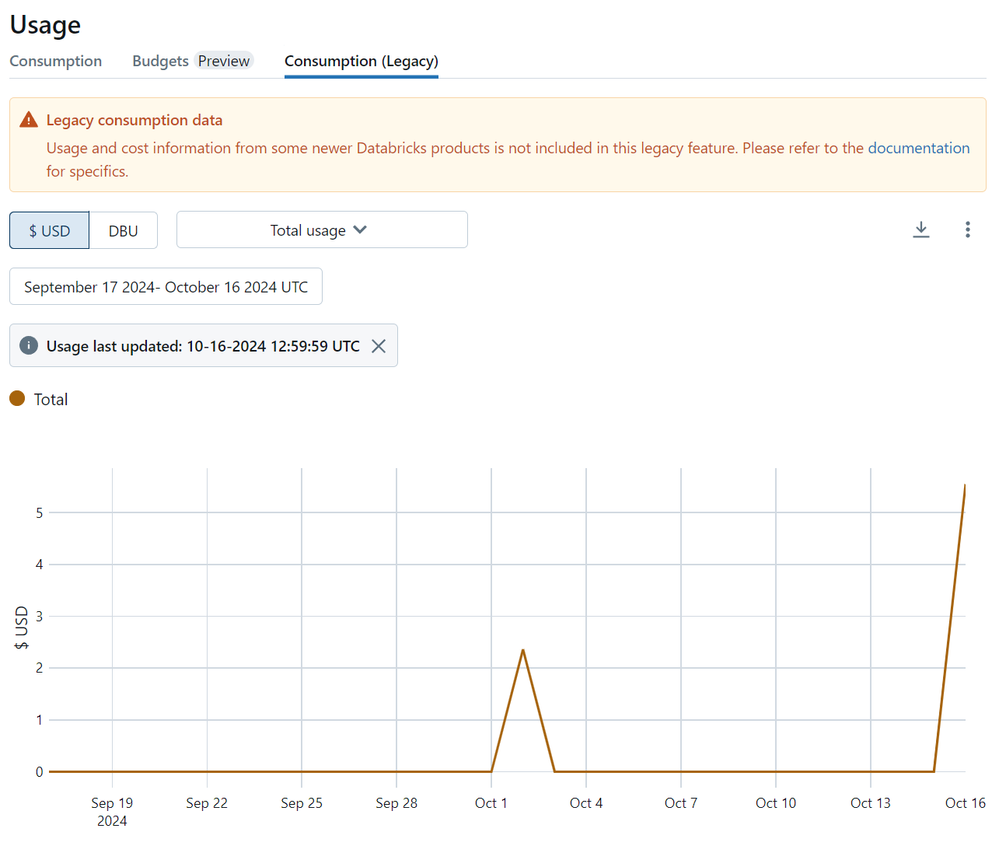Open the date range picker September 17 - October 16
Image resolution: width=999 pixels, height=864 pixels.
166,287
